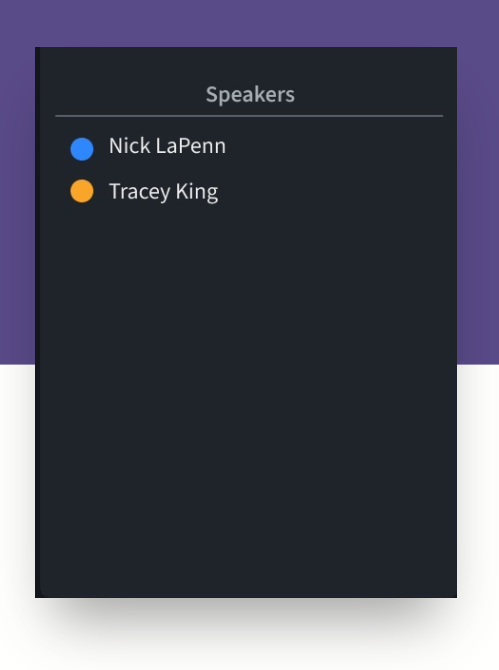Click the orange dot beside Tracey King
The image size is (499, 670).
(x=82, y=191)
